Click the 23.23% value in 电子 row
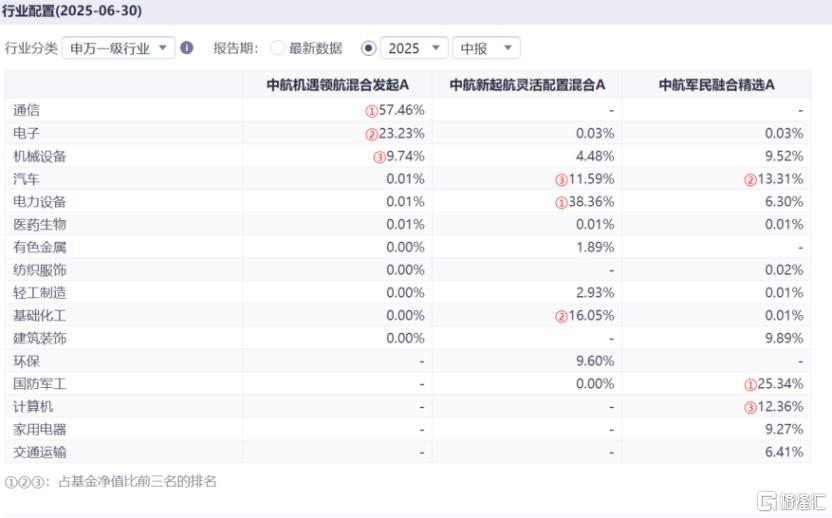Screen dimensions: 832x518 tap(401, 133)
